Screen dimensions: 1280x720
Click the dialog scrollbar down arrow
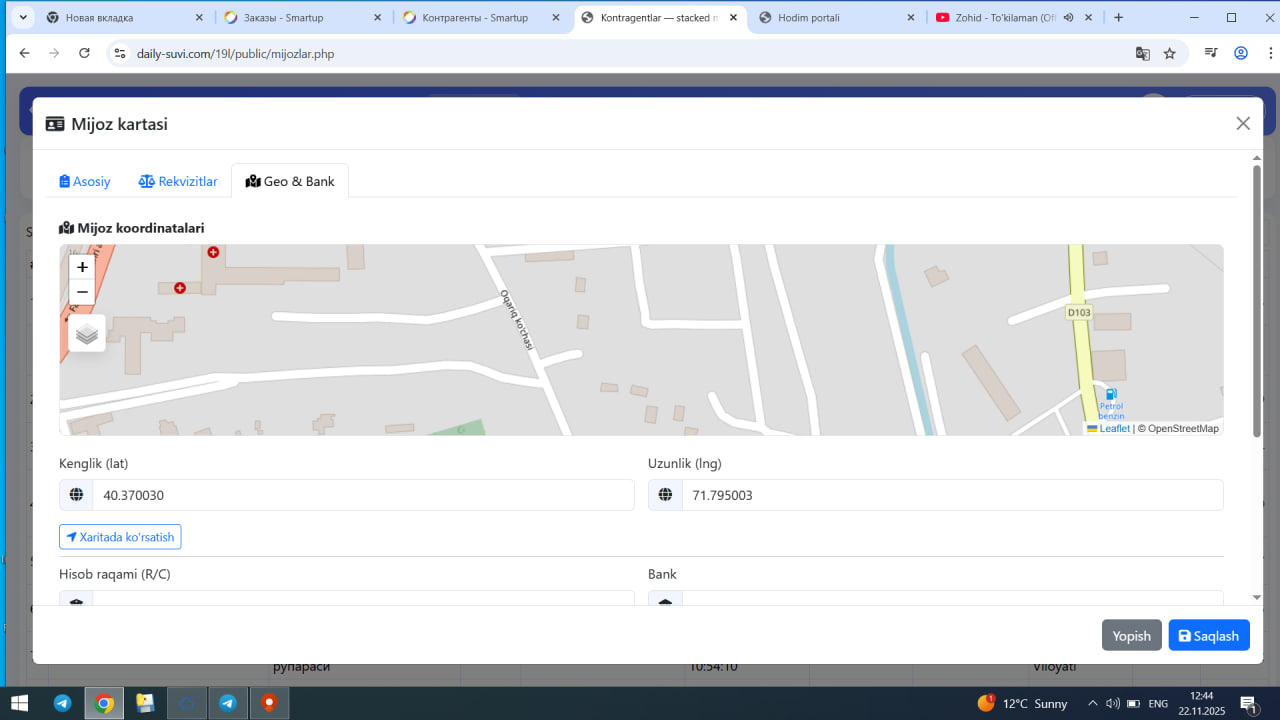click(1257, 598)
